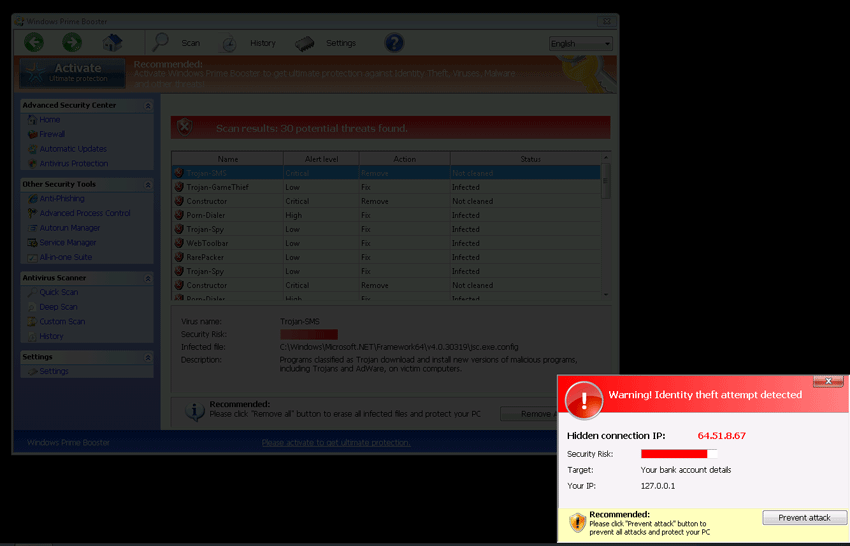850x546 pixels.
Task: Click the blue help question mark icon
Action: click(394, 42)
